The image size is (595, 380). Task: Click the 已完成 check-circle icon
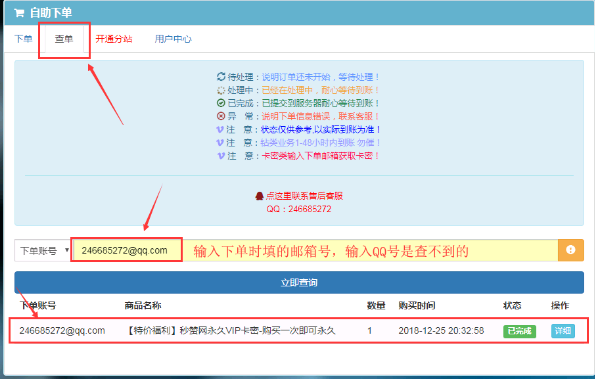pyautogui.click(x=221, y=103)
